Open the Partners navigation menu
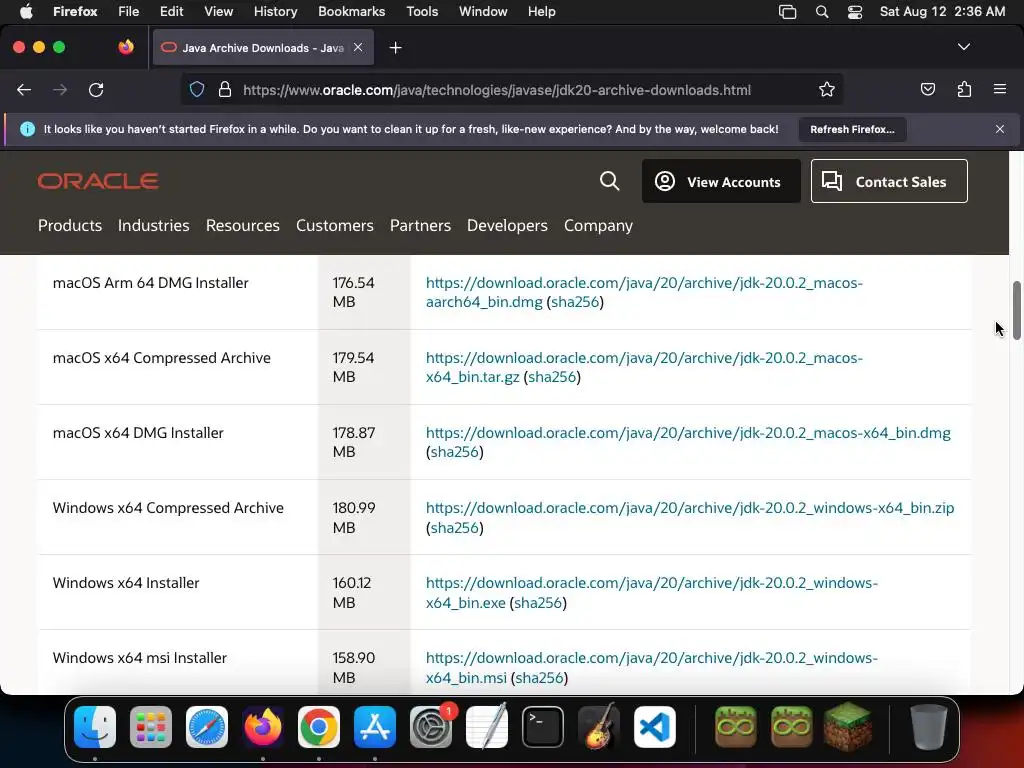The width and height of the screenshot is (1024, 768). point(420,225)
